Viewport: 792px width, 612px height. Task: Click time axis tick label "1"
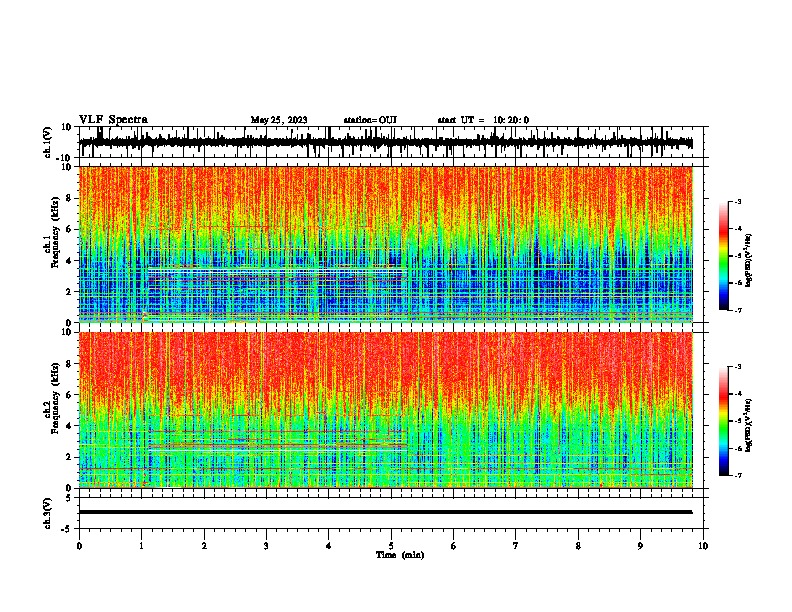pyautogui.click(x=141, y=546)
